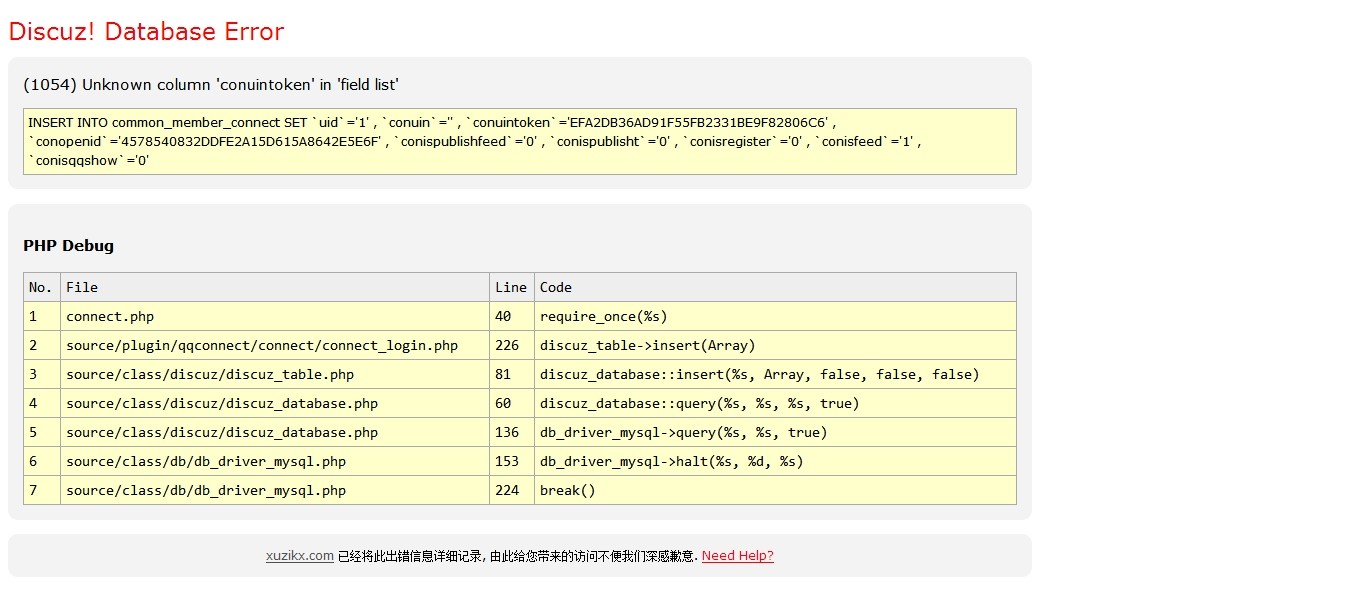Select the halt(%s, %d, %s) code cell

pos(682,461)
